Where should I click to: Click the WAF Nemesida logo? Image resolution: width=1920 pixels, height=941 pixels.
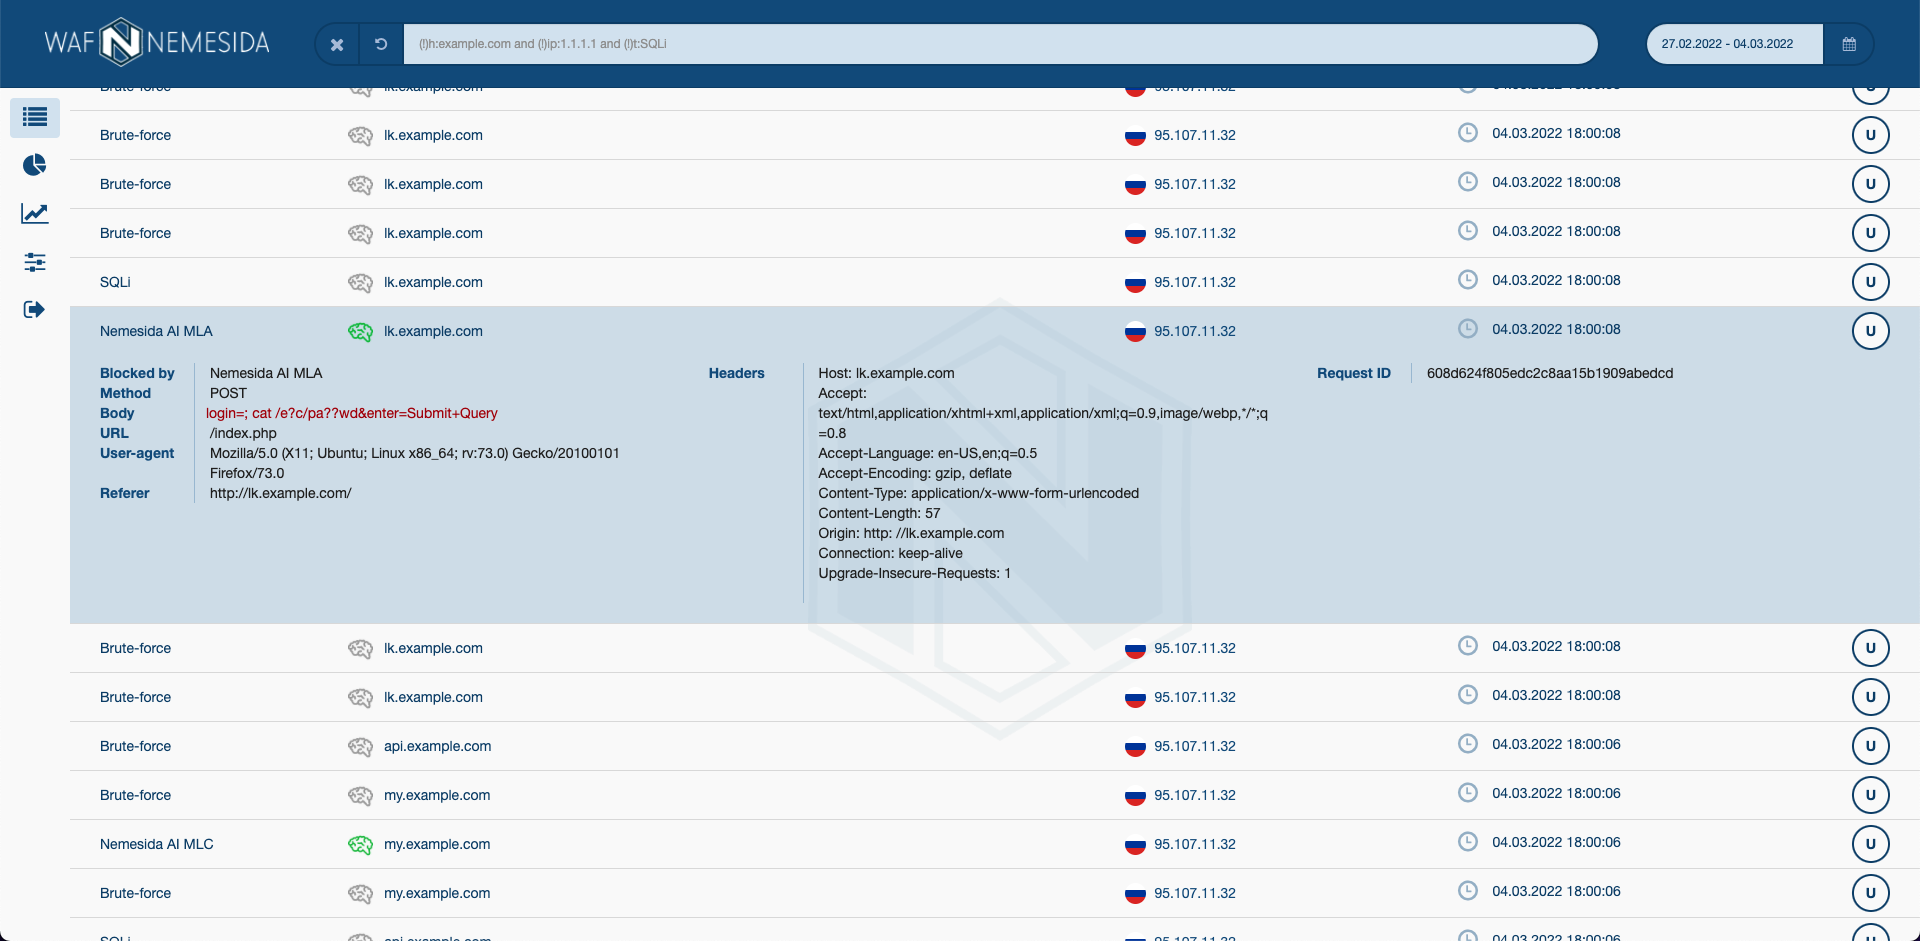(x=157, y=42)
